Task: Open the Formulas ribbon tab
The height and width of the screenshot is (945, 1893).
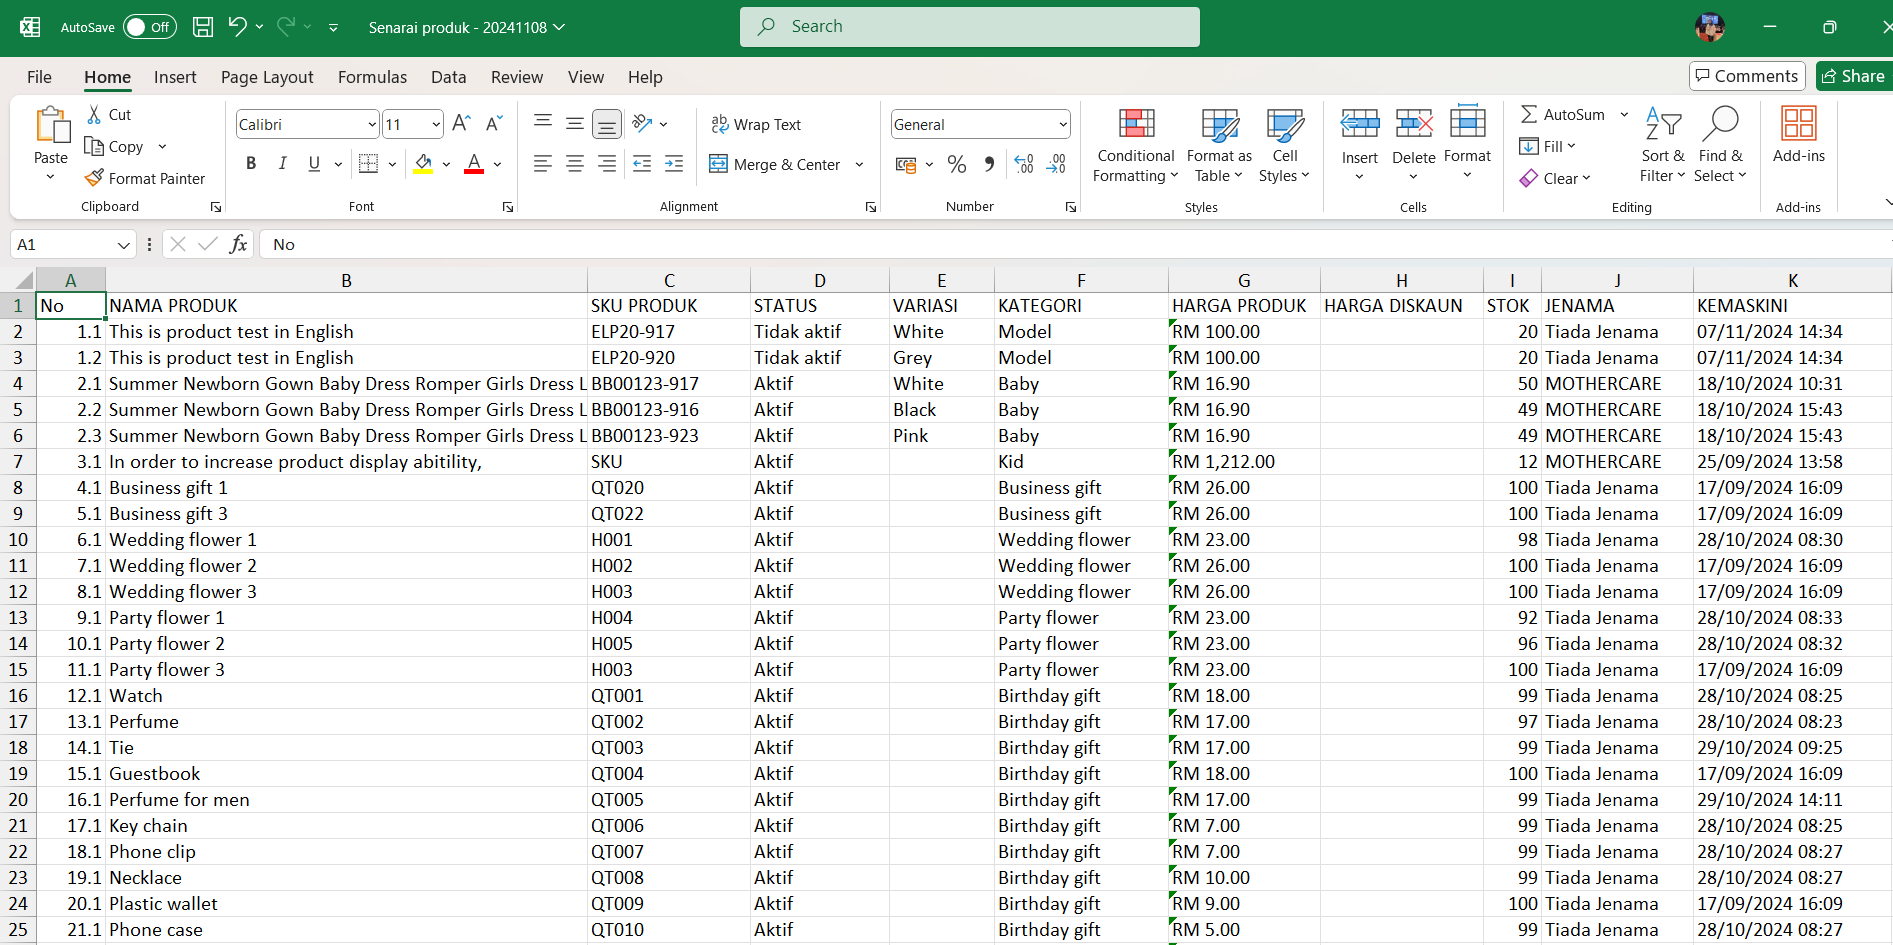Action: tap(372, 77)
